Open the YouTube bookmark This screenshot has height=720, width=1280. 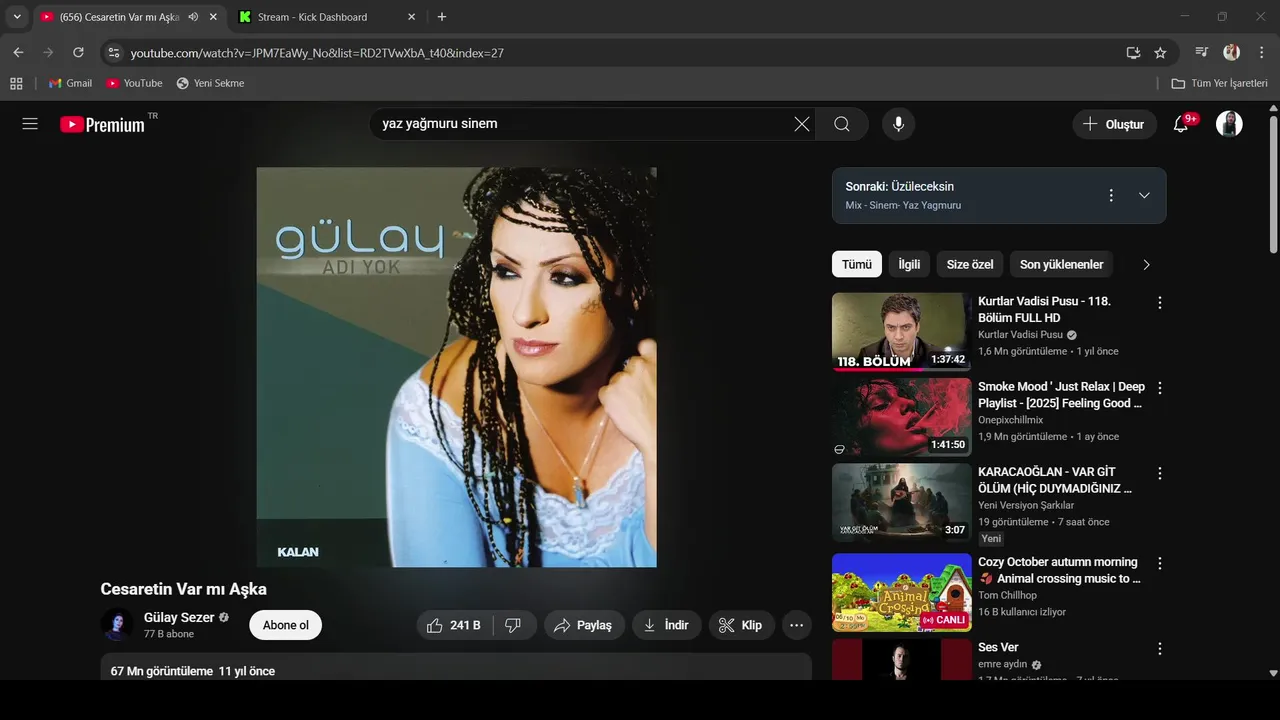click(134, 83)
